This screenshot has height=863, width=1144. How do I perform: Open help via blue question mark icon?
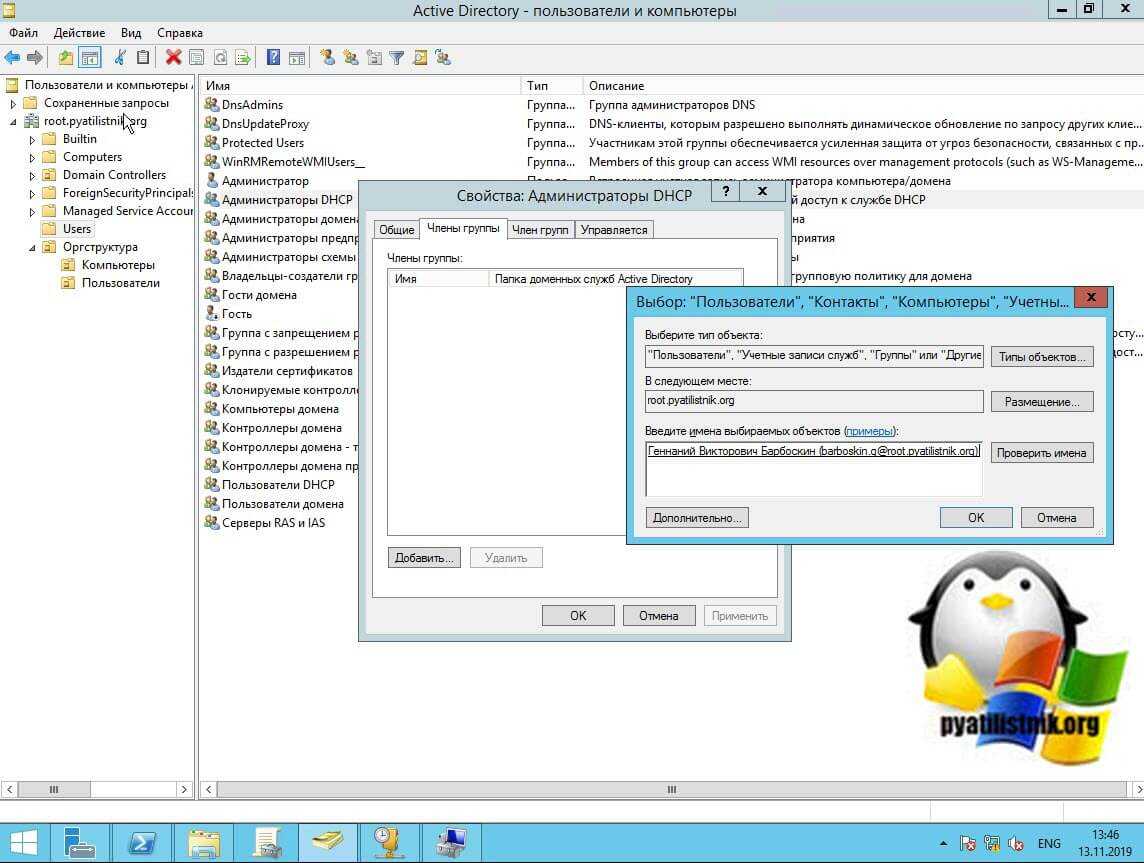pos(273,58)
